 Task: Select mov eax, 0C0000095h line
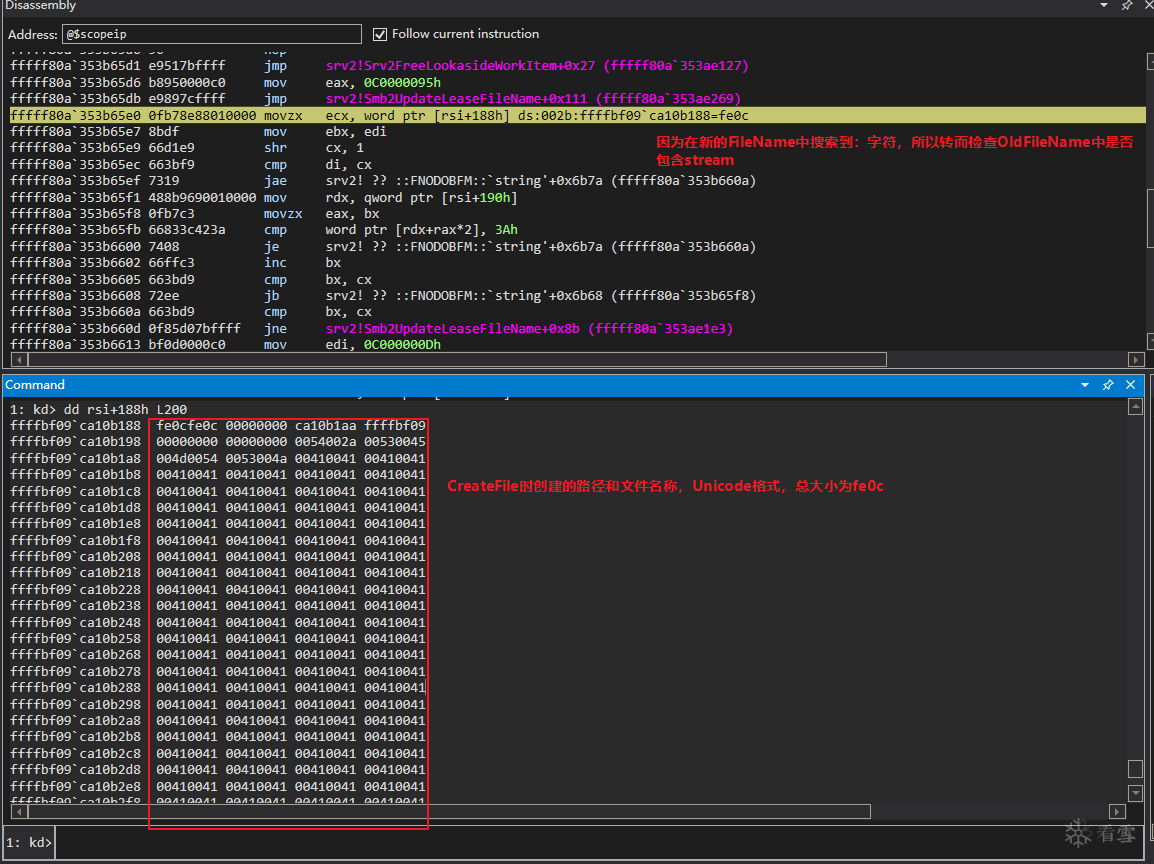pos(225,82)
